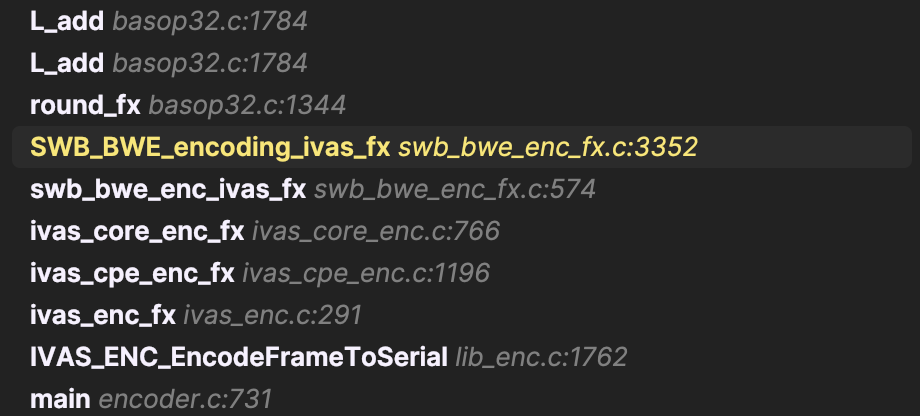Click the highlighted SWB_BWE_encoding_ivas_fx frame
This screenshot has width=920, height=416.
point(210,147)
